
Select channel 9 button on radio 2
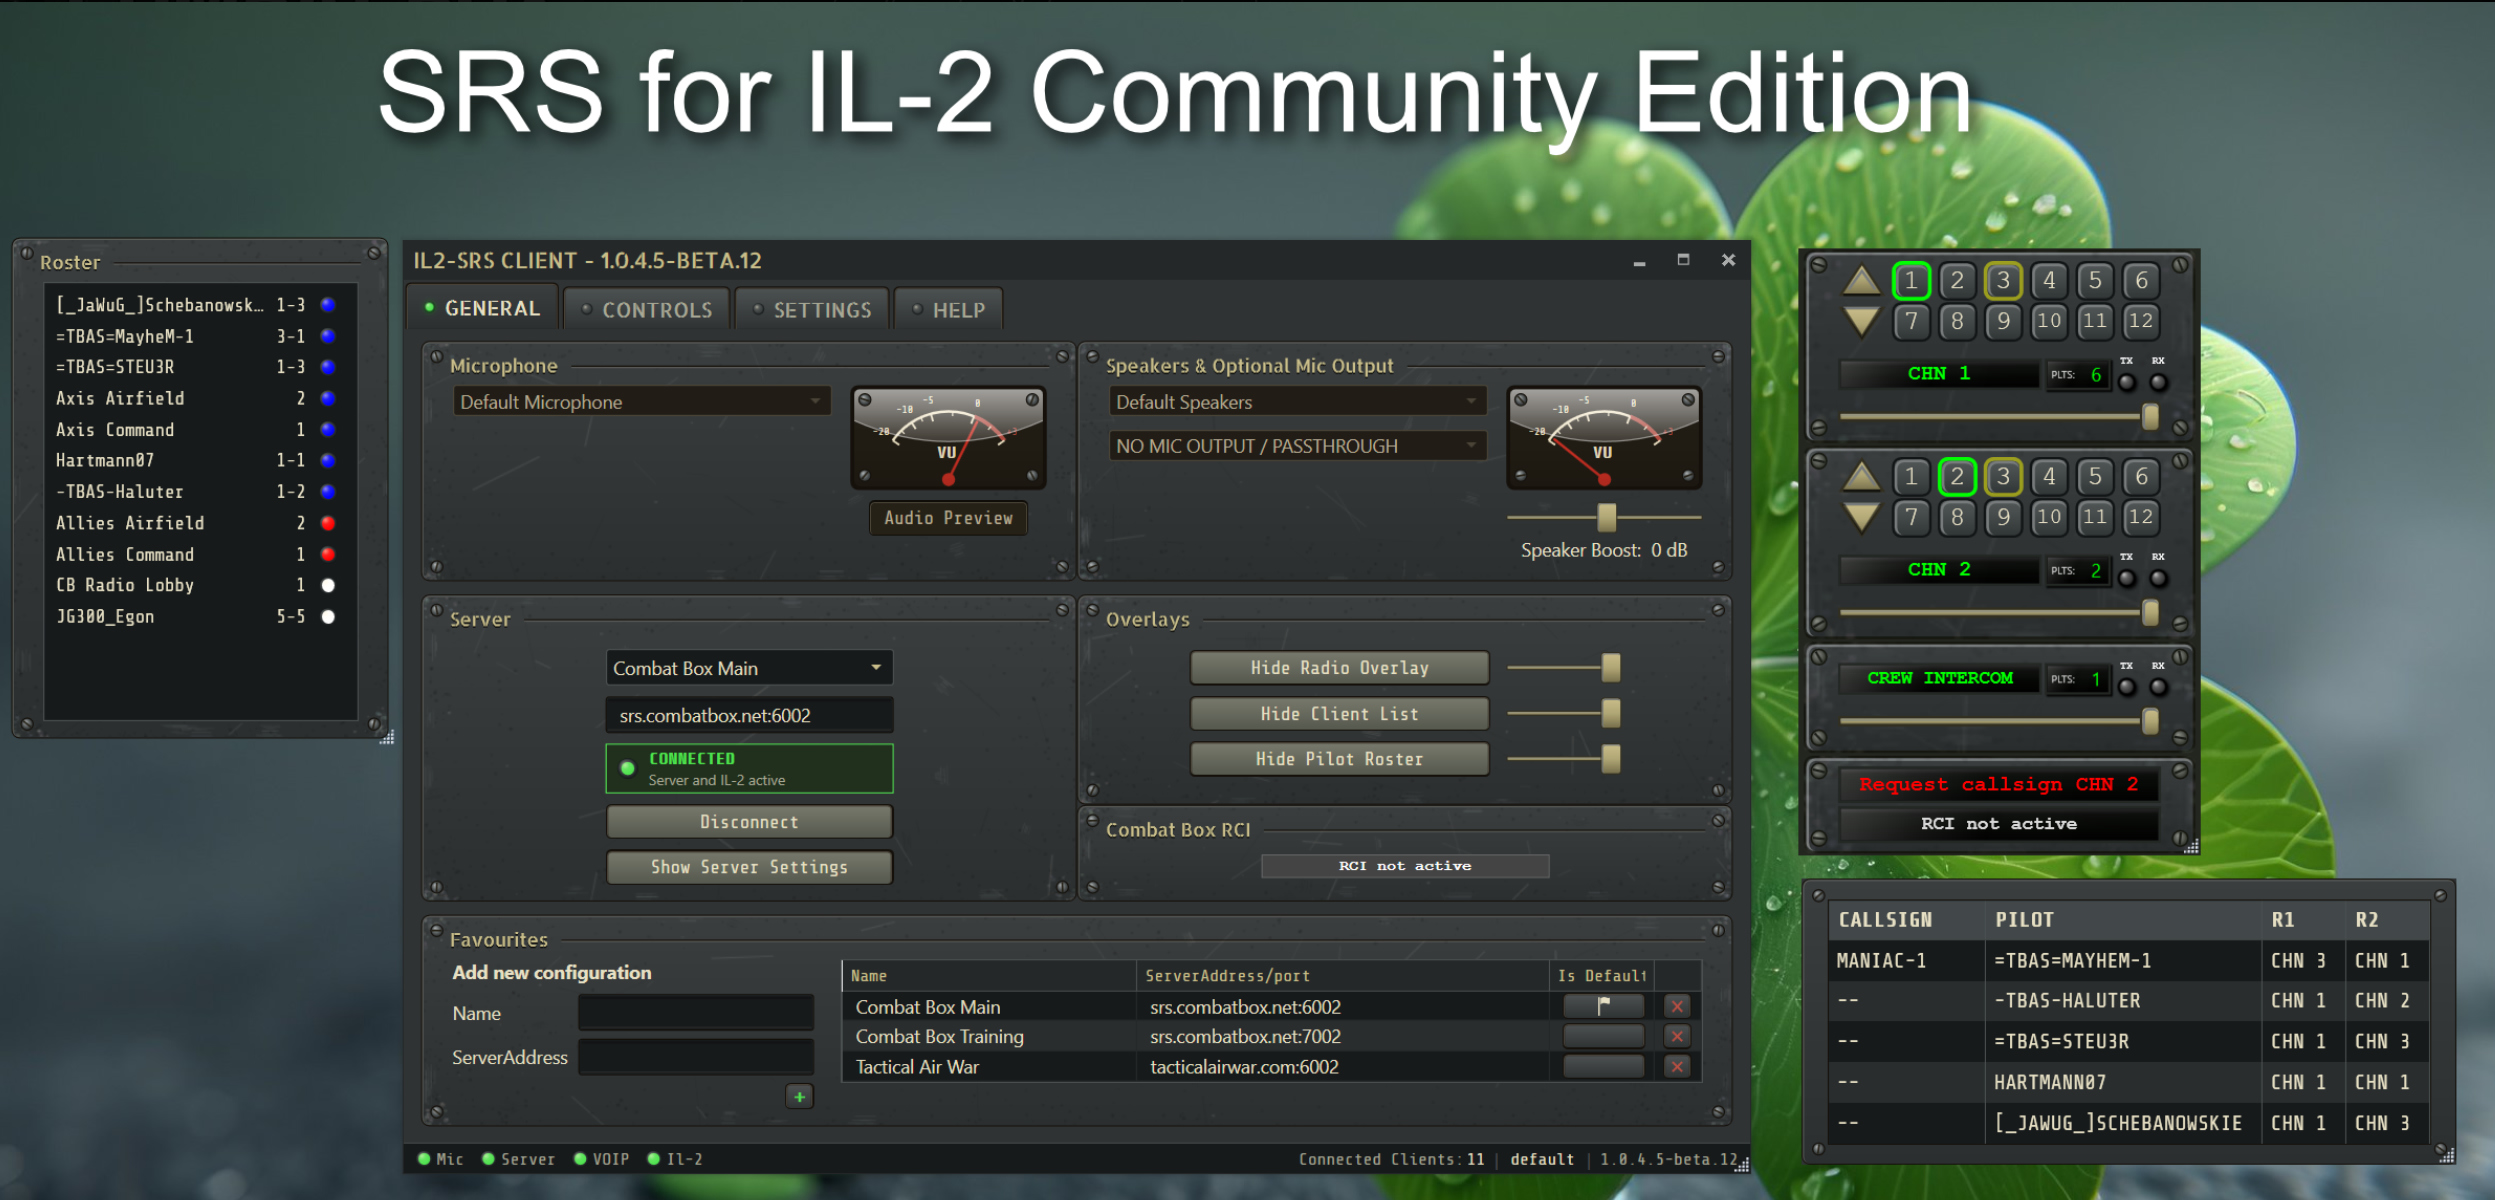(x=2003, y=517)
